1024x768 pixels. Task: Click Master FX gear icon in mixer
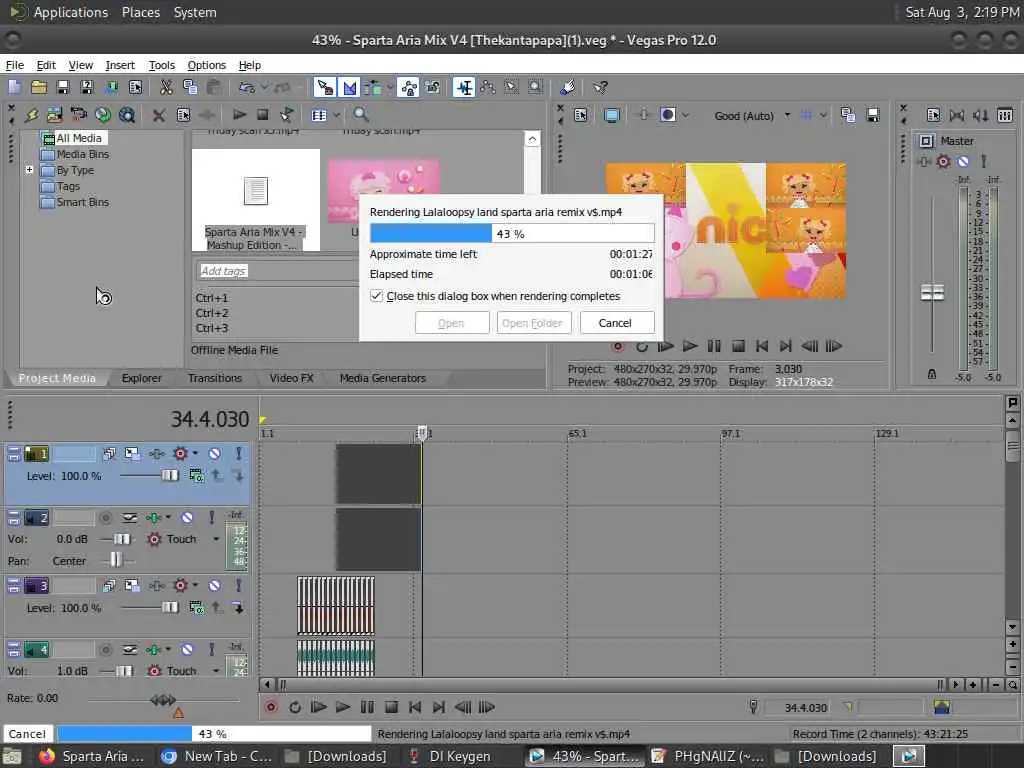943,161
